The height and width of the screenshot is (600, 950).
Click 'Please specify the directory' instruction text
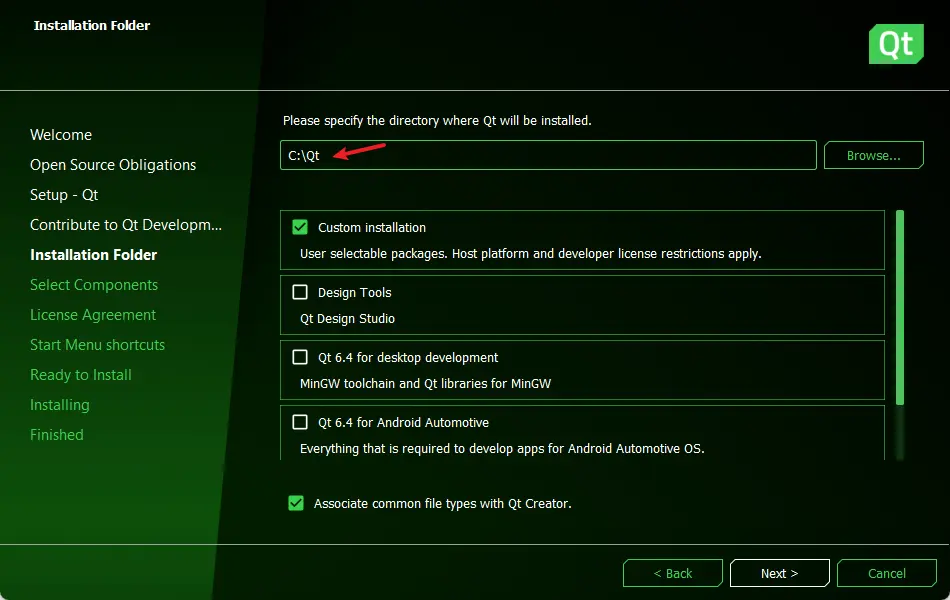(x=437, y=121)
